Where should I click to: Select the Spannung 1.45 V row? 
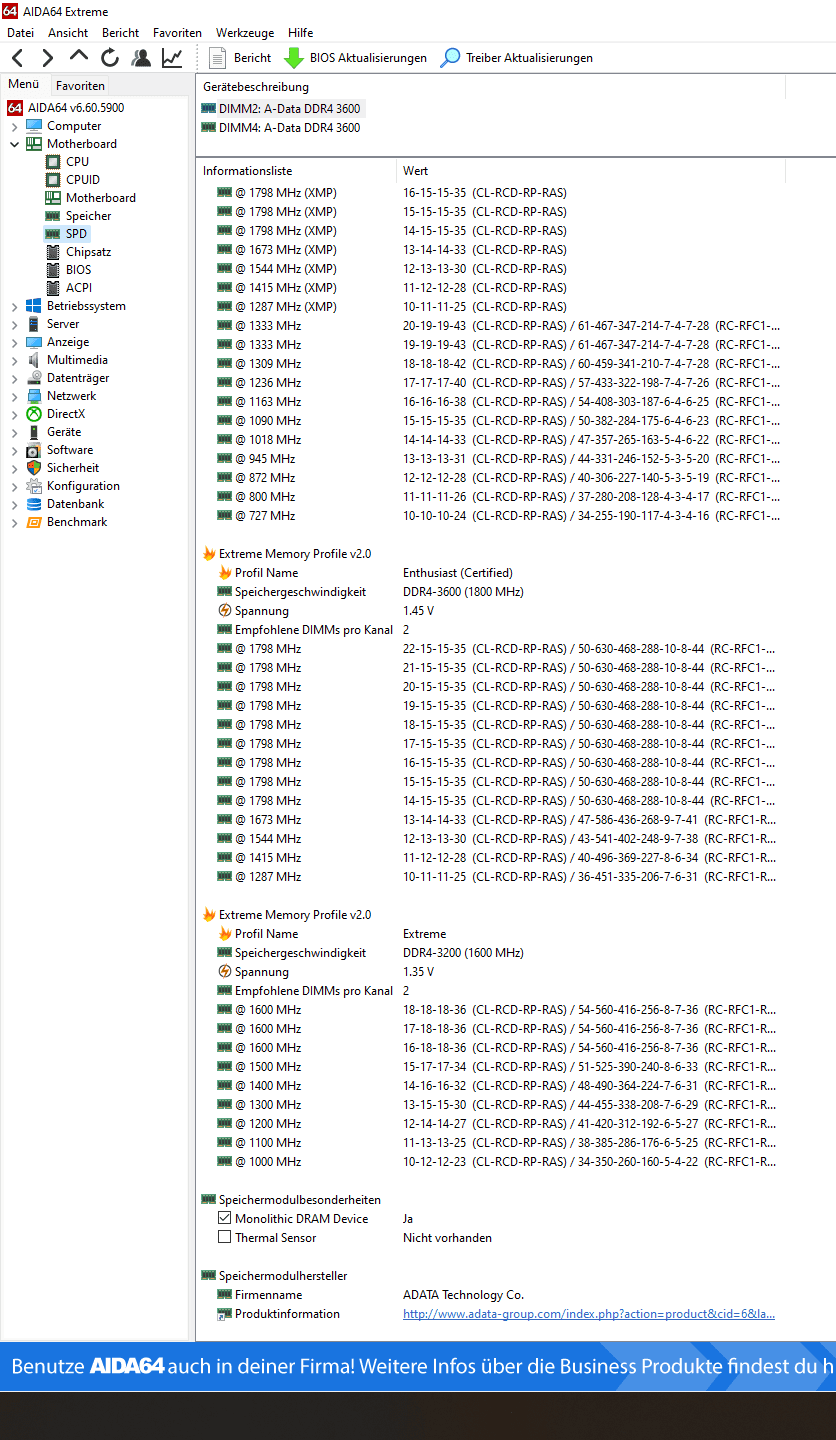(x=490, y=611)
